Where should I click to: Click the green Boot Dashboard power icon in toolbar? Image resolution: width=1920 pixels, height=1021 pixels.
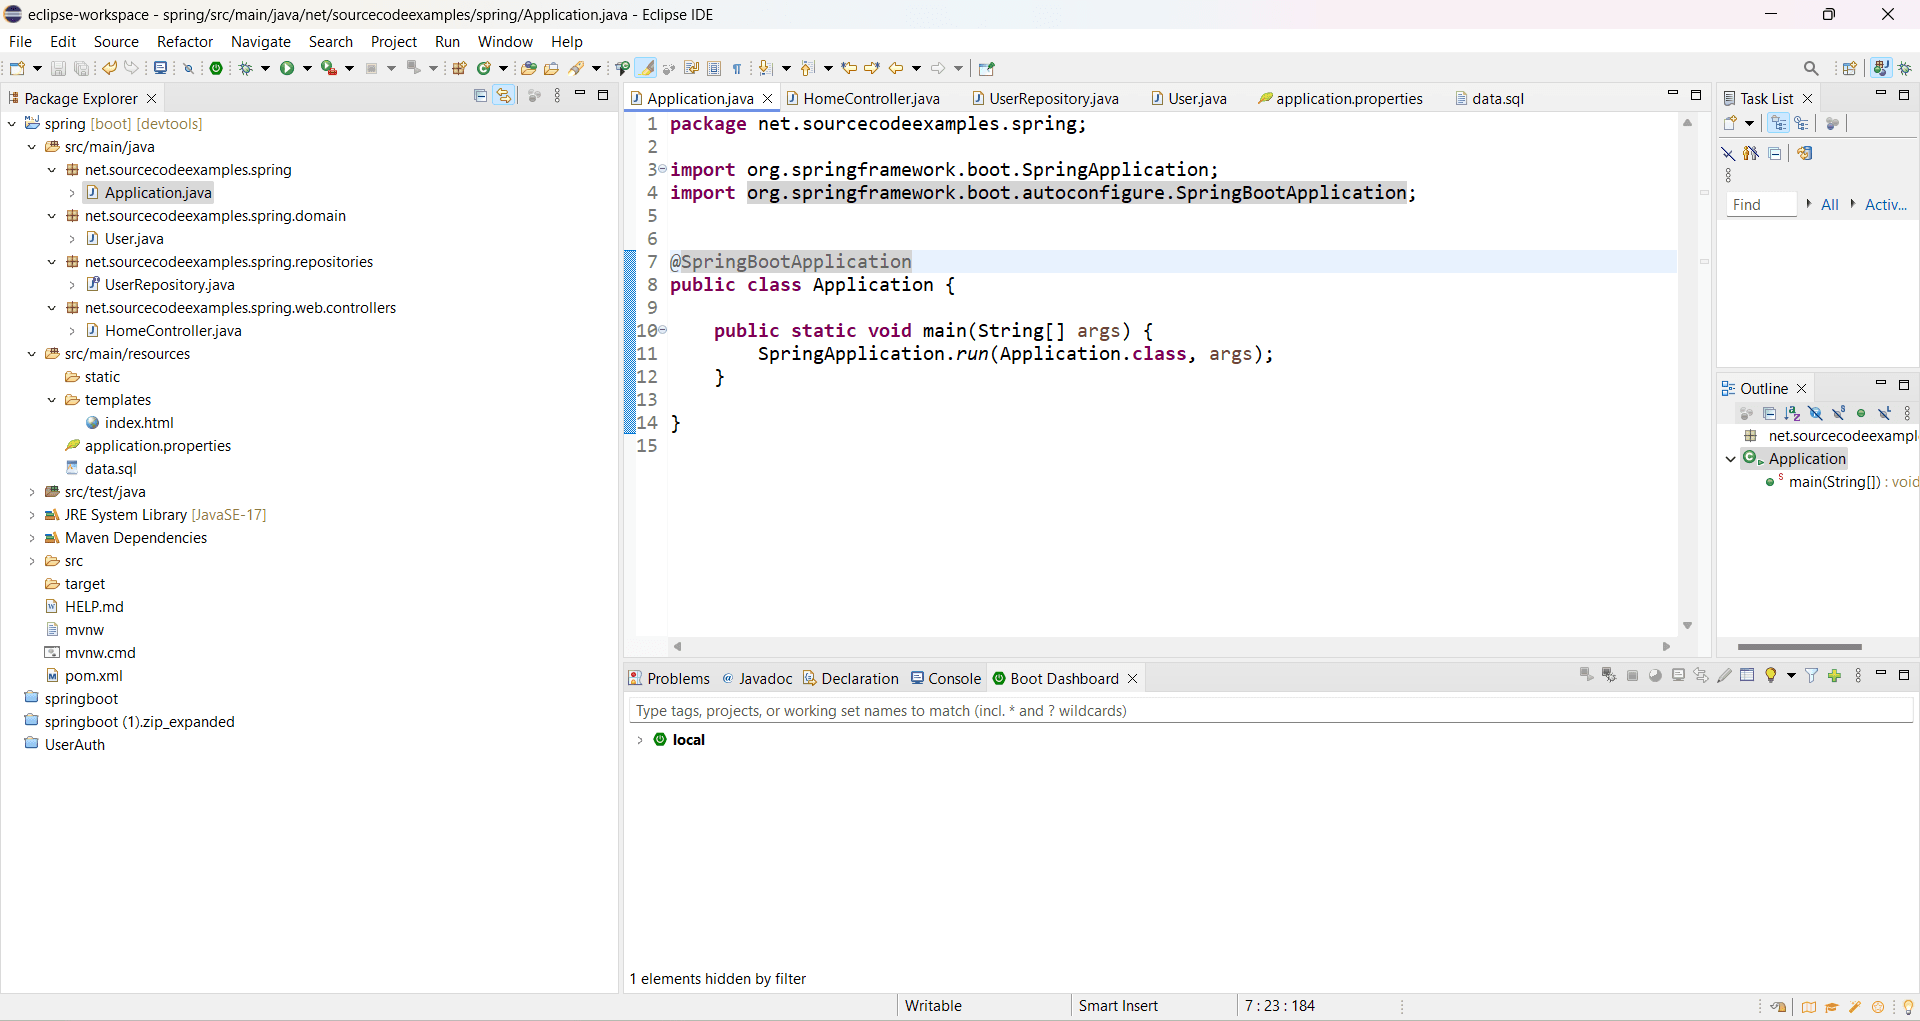[x=216, y=68]
